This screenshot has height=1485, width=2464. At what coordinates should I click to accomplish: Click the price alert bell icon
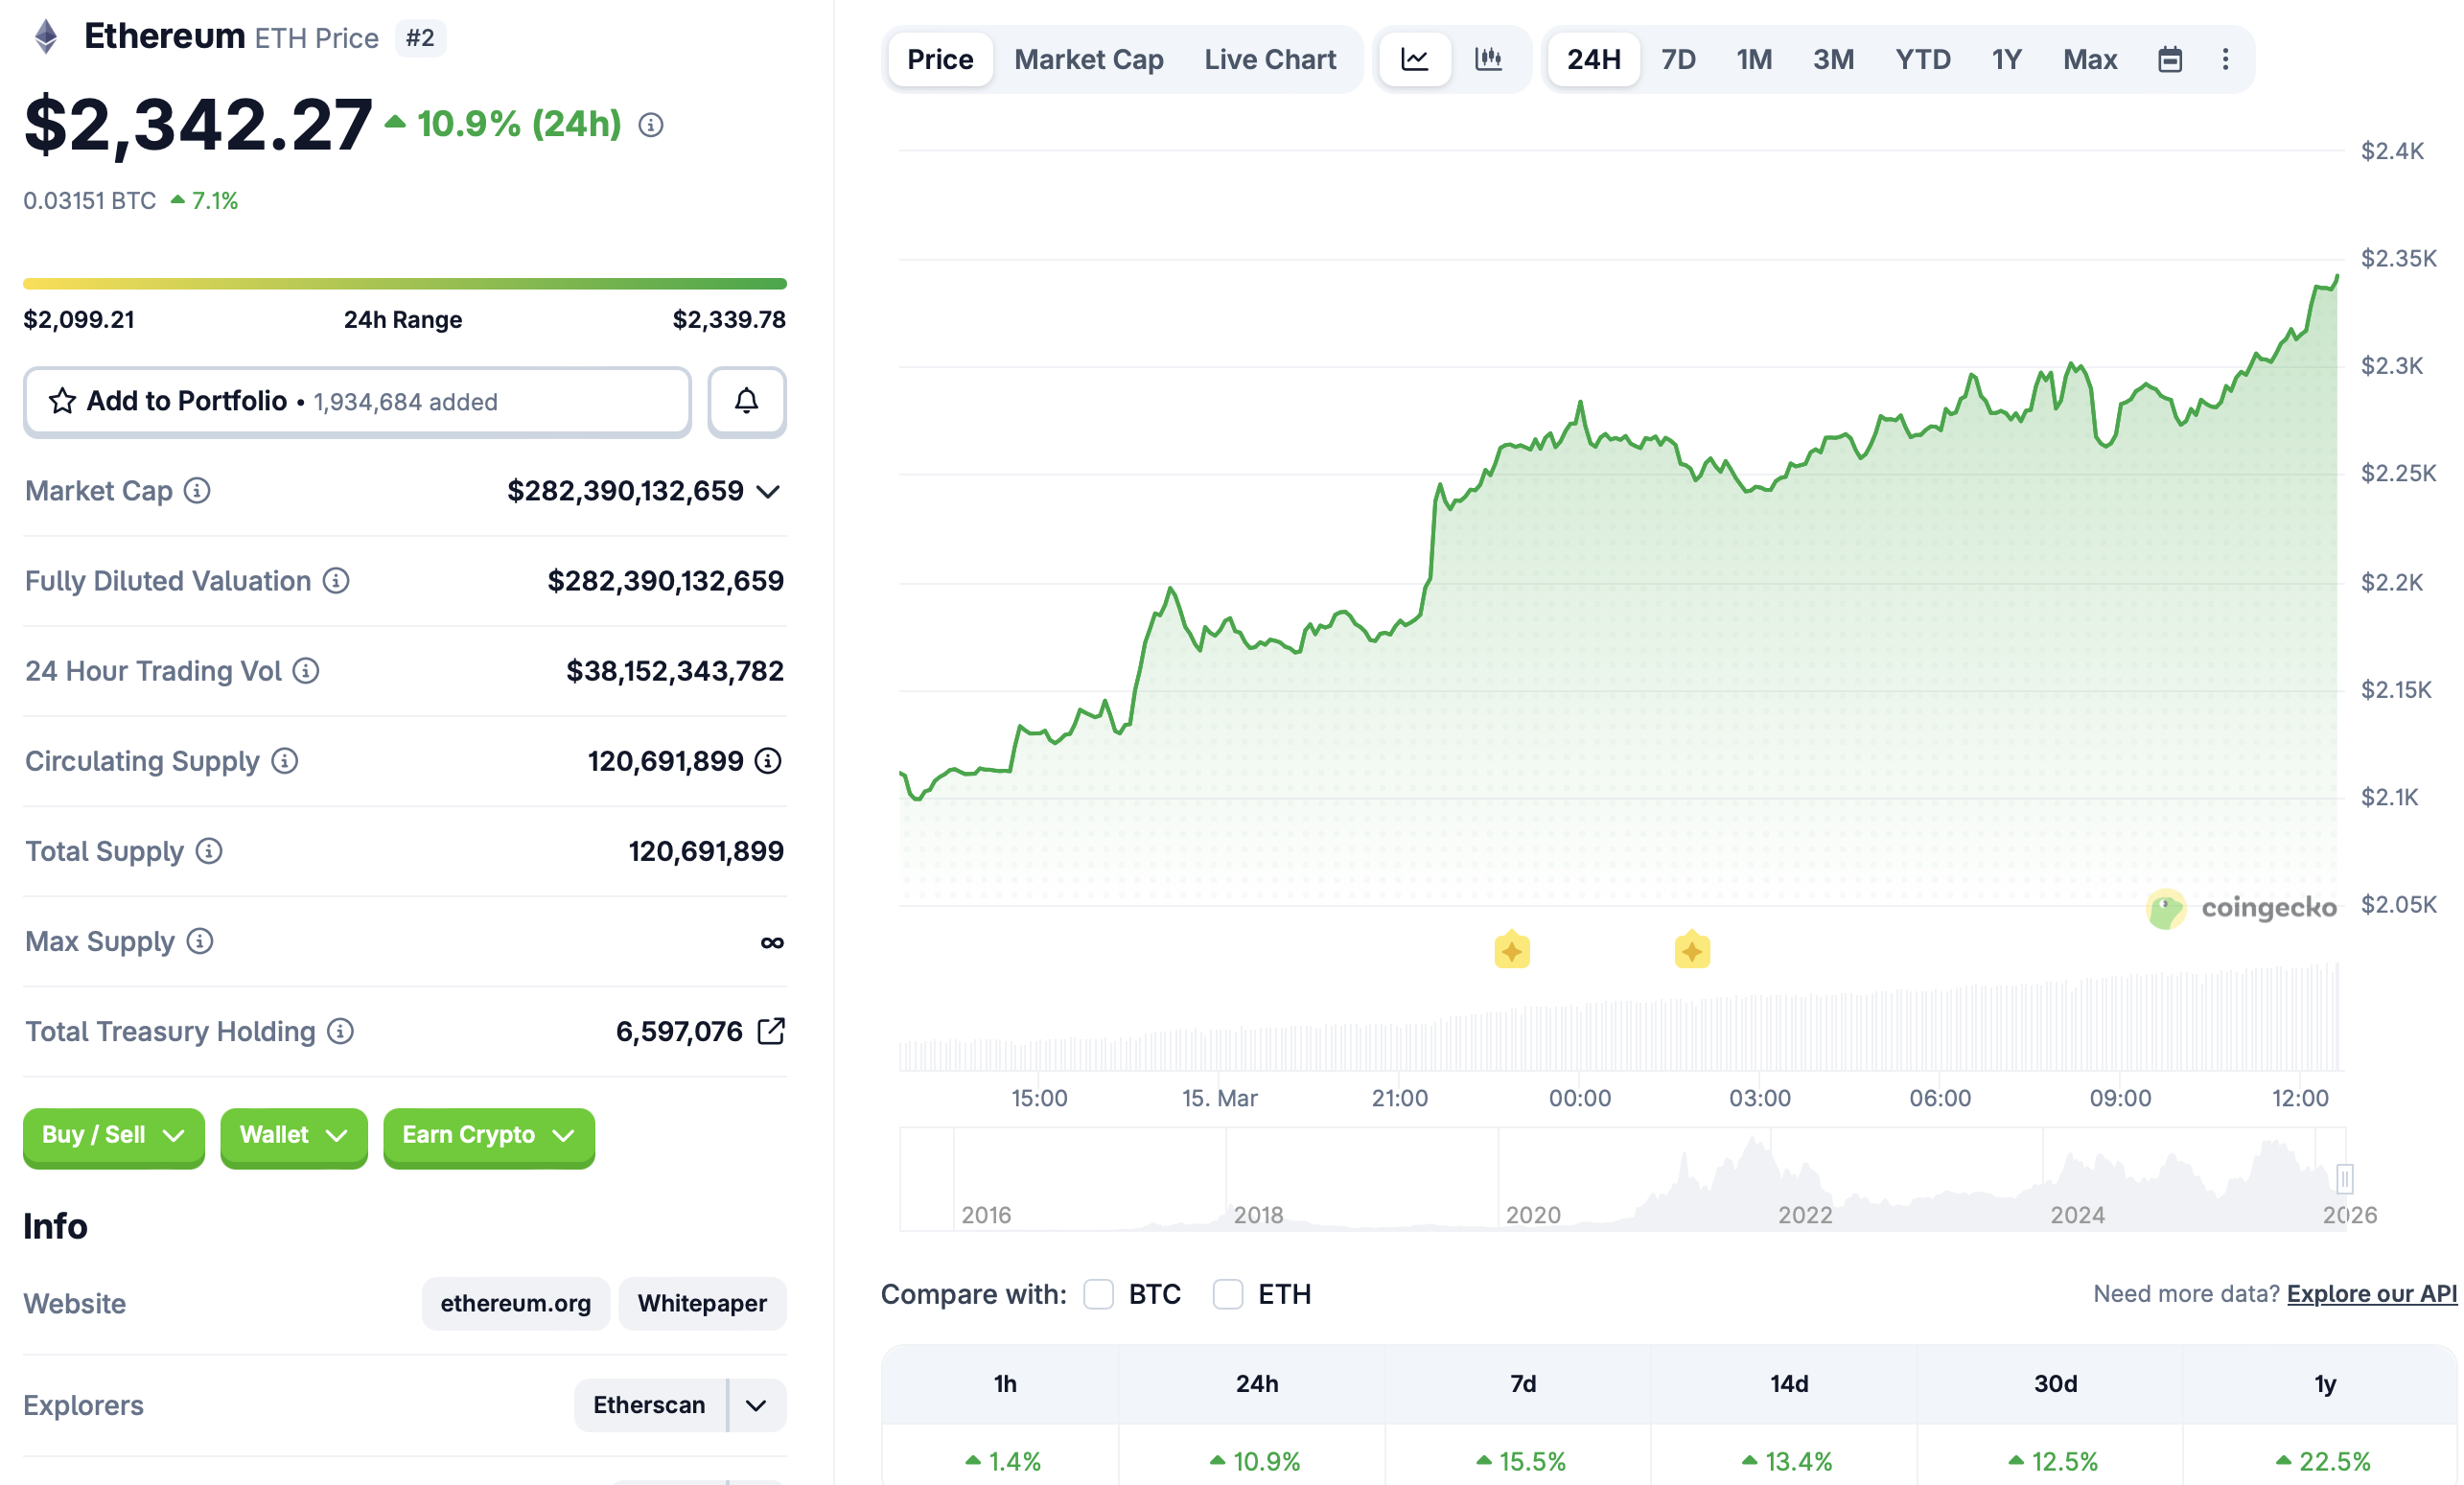click(x=746, y=402)
